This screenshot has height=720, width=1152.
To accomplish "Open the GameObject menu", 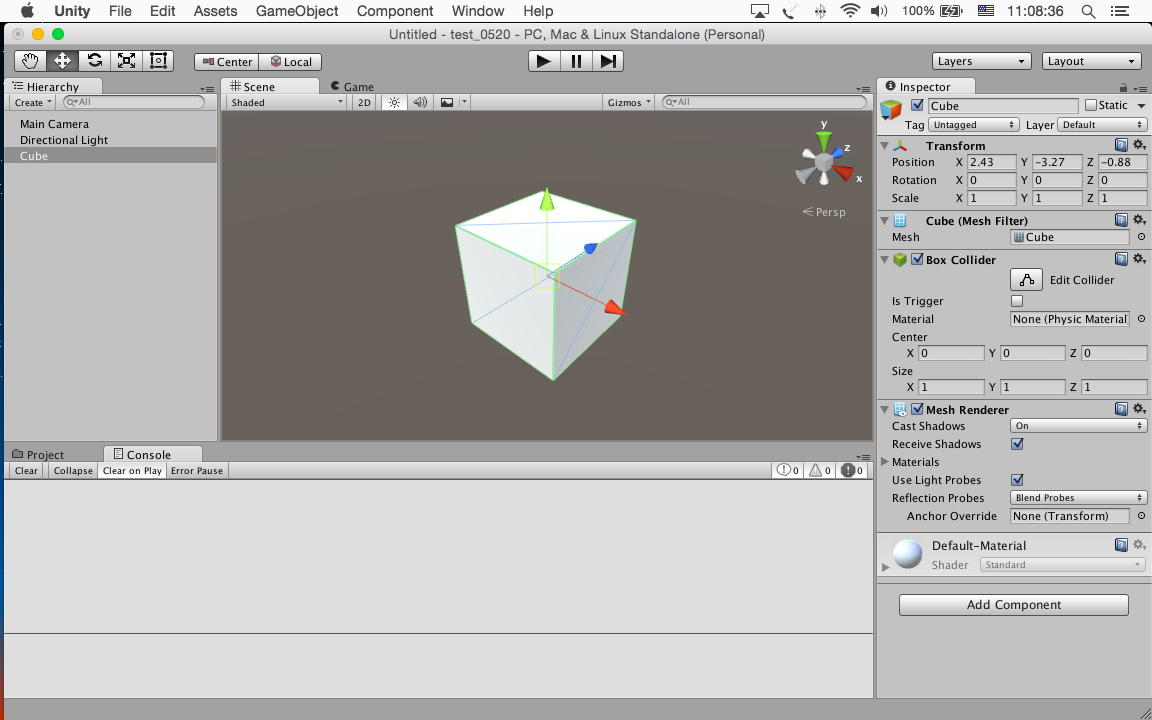I will click(297, 11).
